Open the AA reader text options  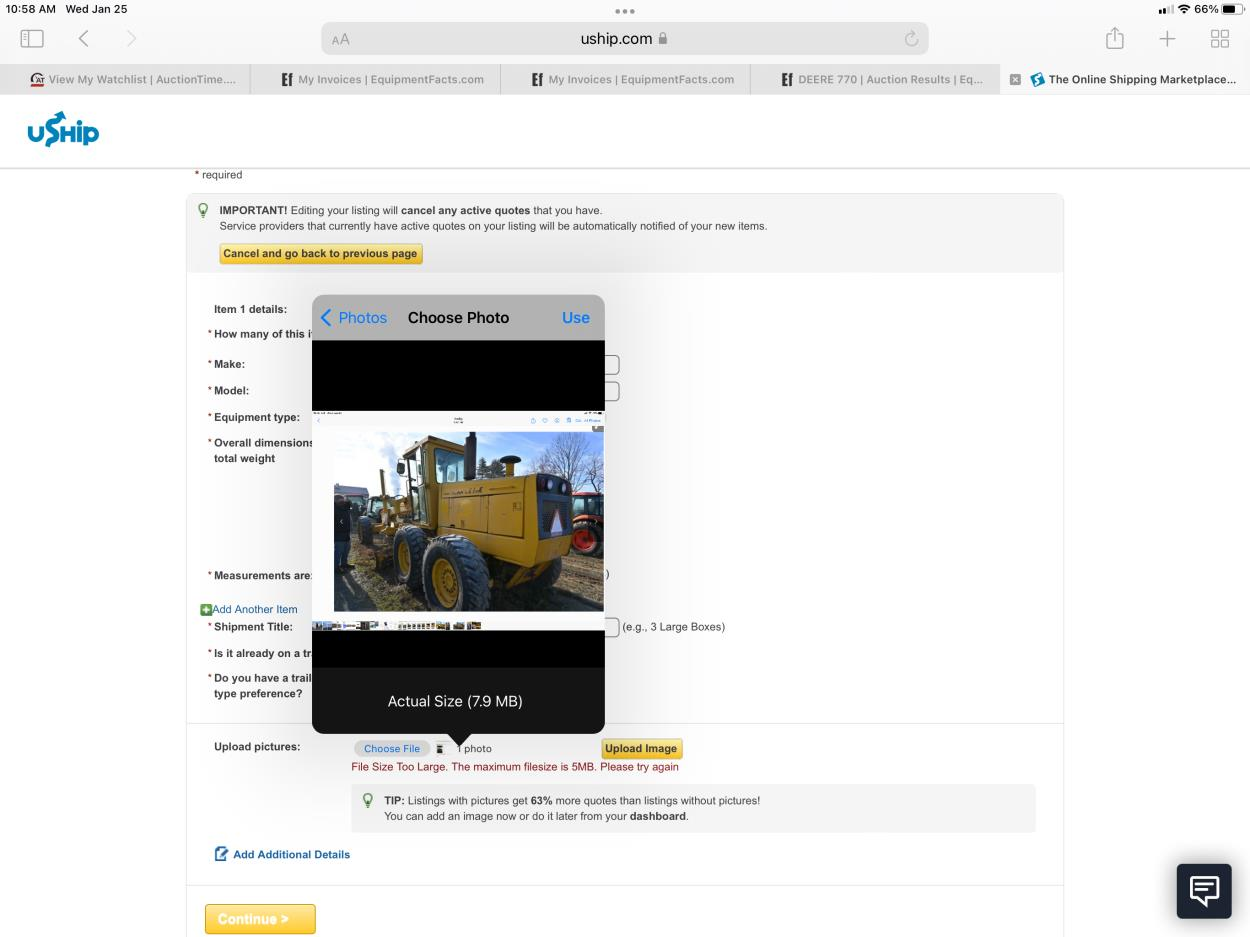[x=341, y=39]
